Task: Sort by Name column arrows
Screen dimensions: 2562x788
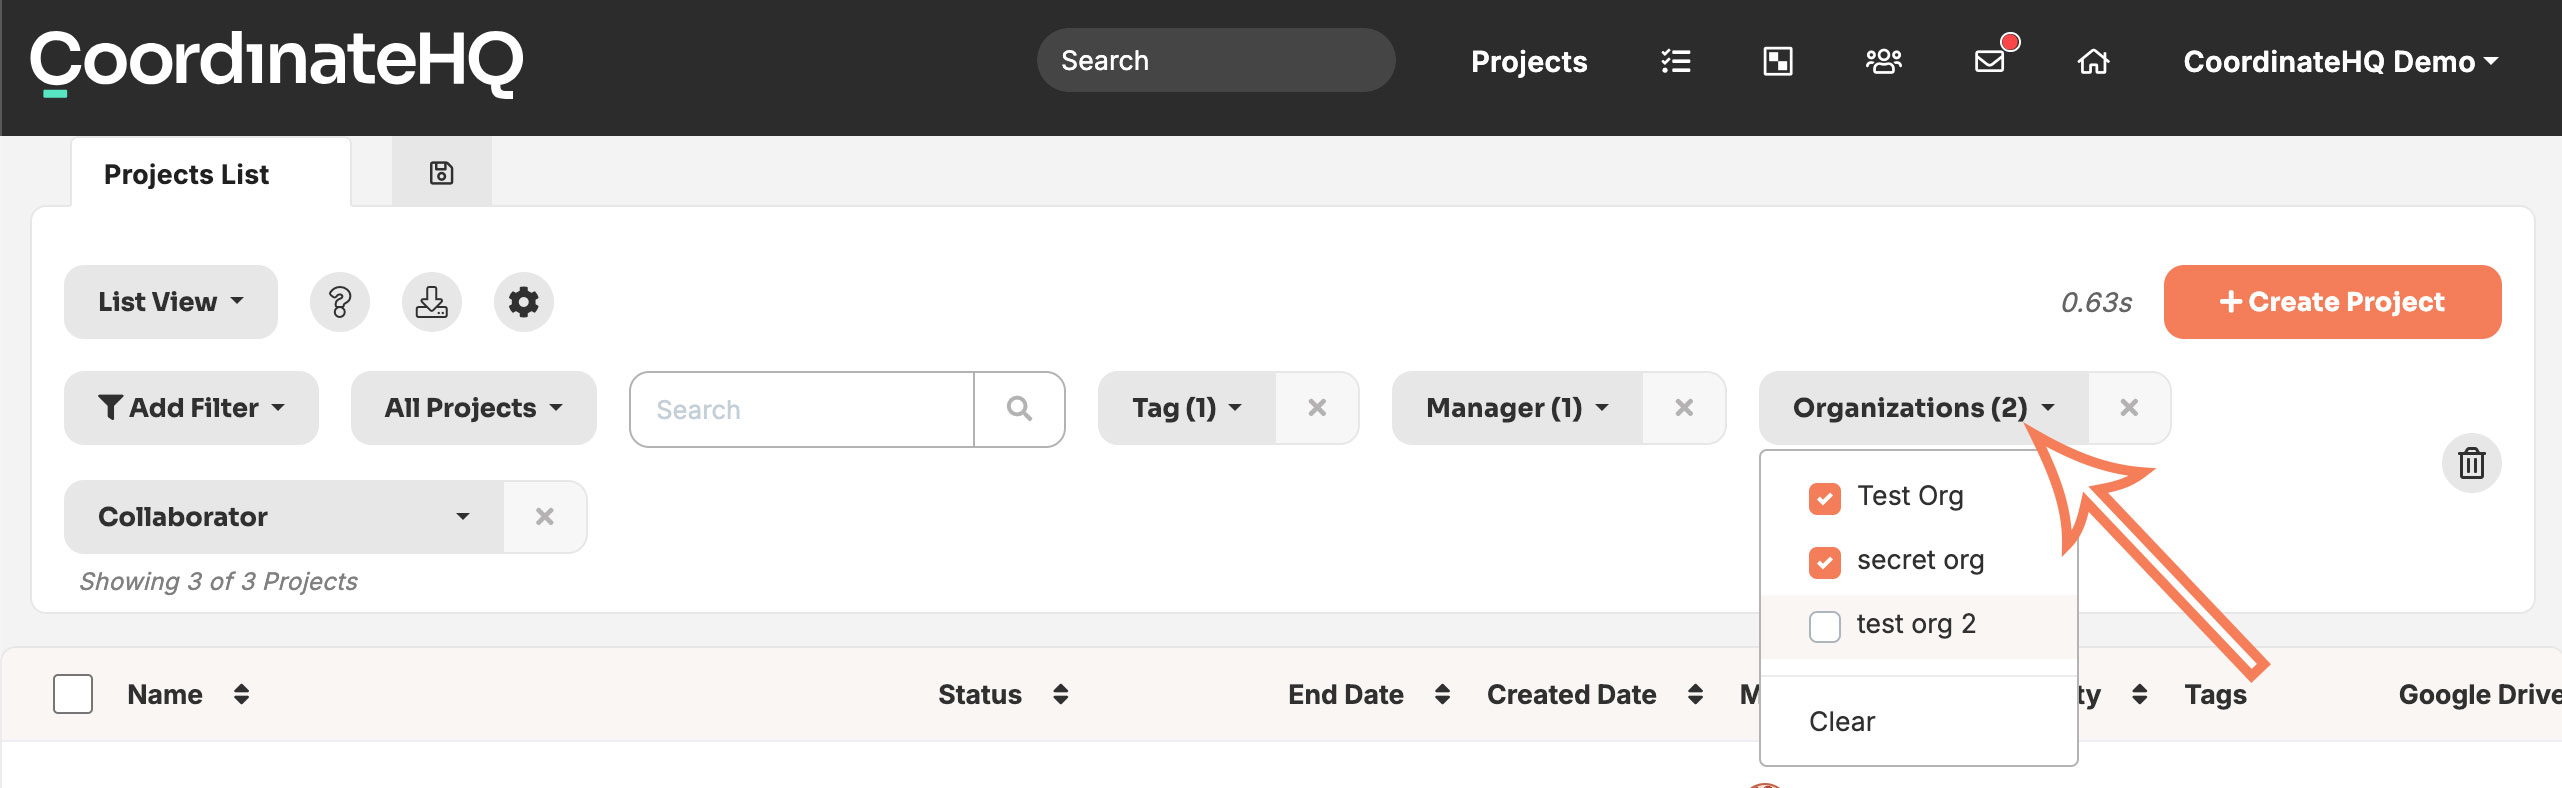Action: pos(241,694)
